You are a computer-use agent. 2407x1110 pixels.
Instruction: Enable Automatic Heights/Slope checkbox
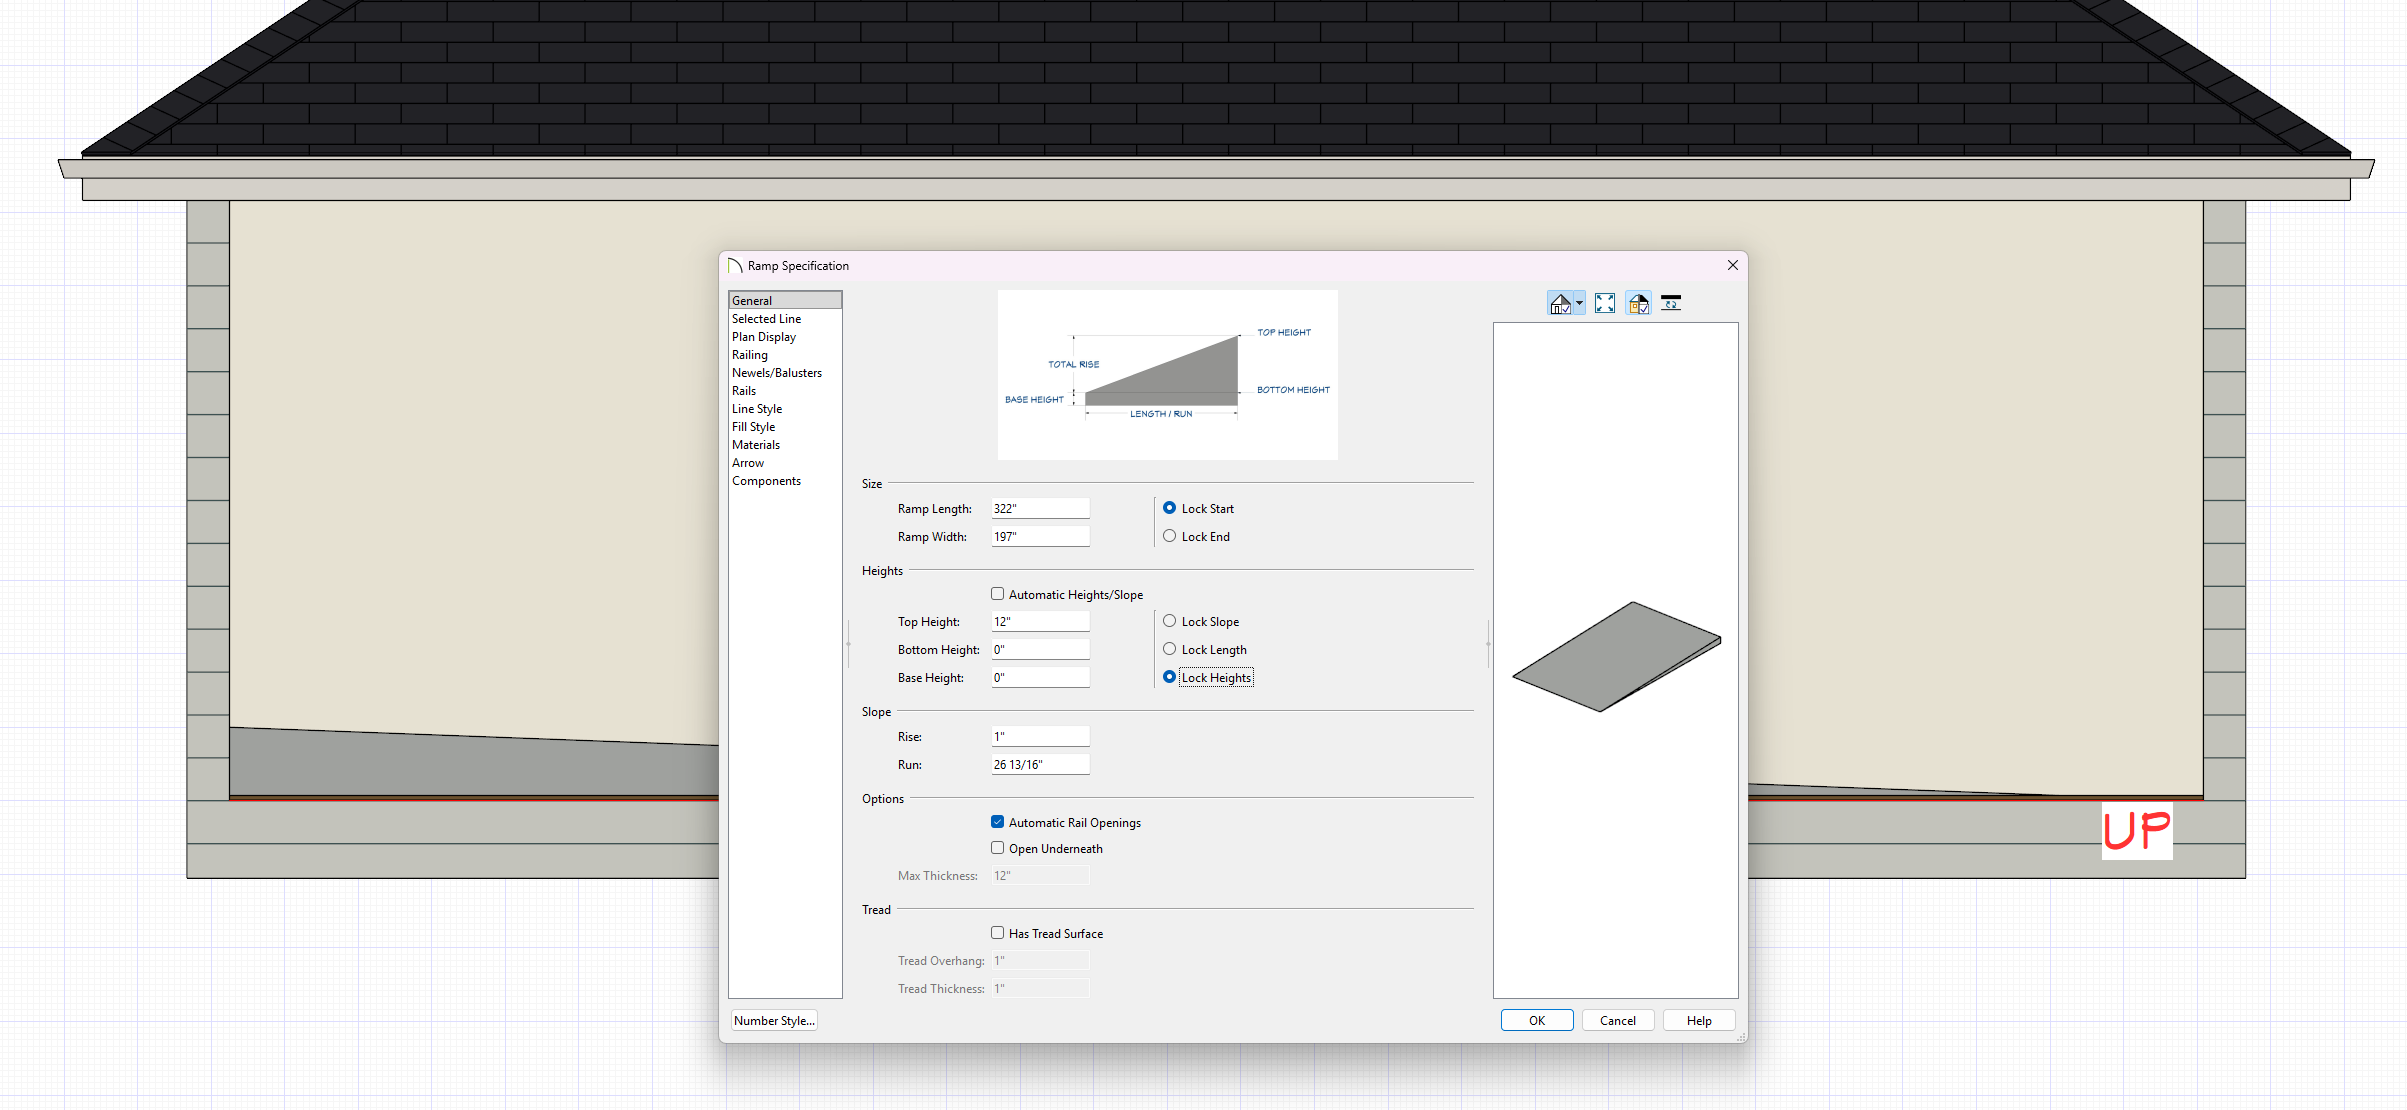coord(997,594)
